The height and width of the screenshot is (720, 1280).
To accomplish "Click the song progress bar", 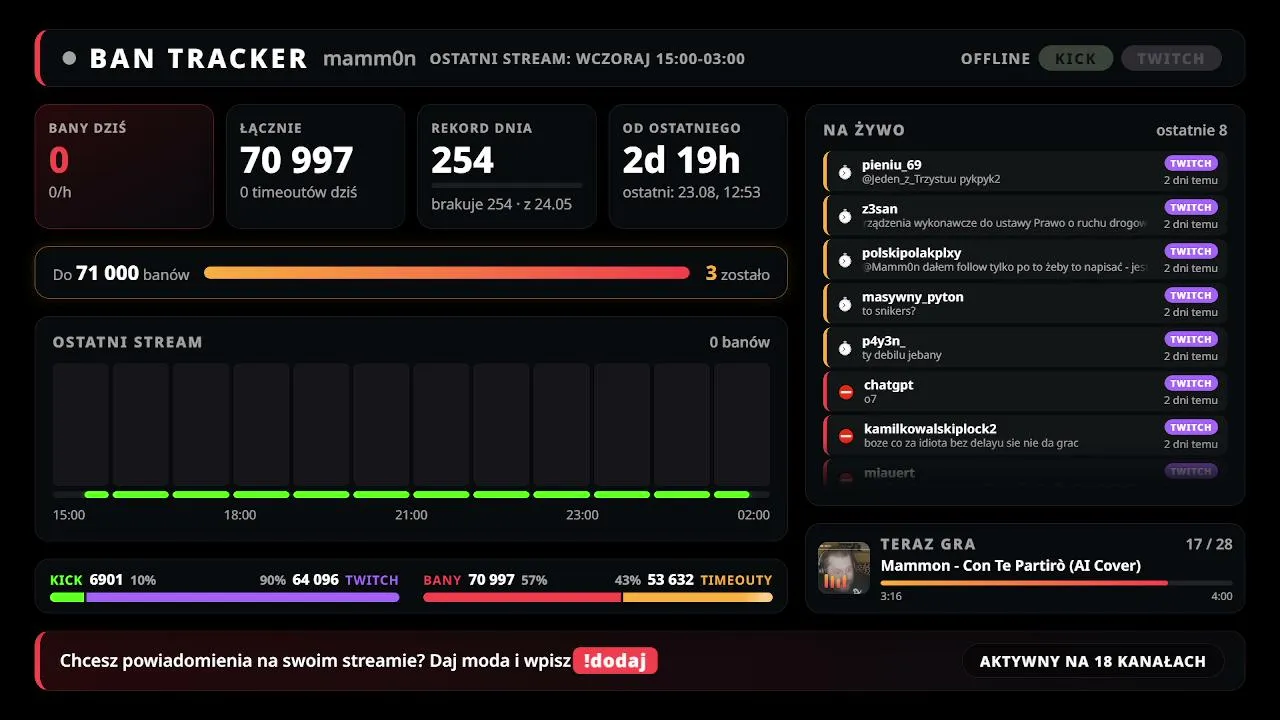I will (1056, 582).
